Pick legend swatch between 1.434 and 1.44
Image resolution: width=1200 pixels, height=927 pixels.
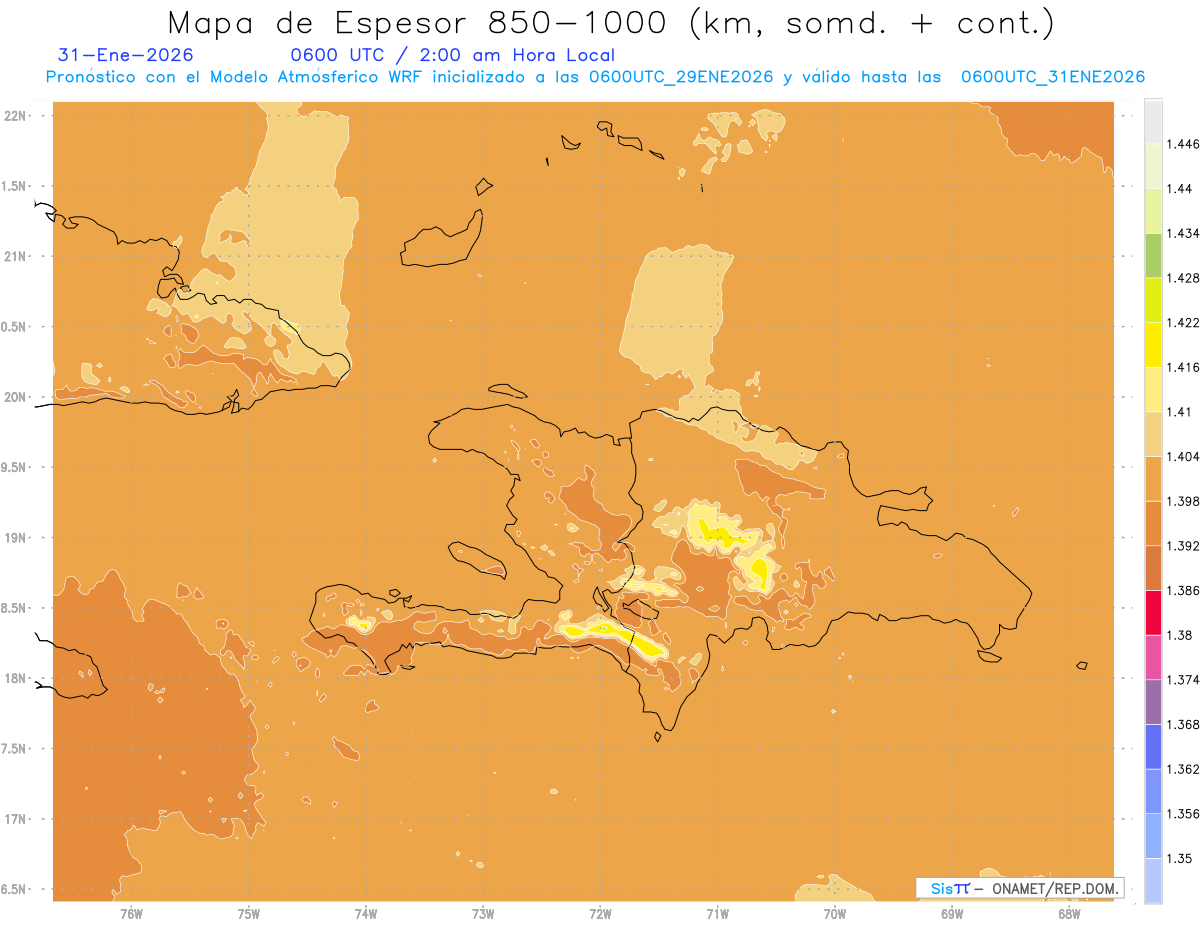(x=1153, y=210)
